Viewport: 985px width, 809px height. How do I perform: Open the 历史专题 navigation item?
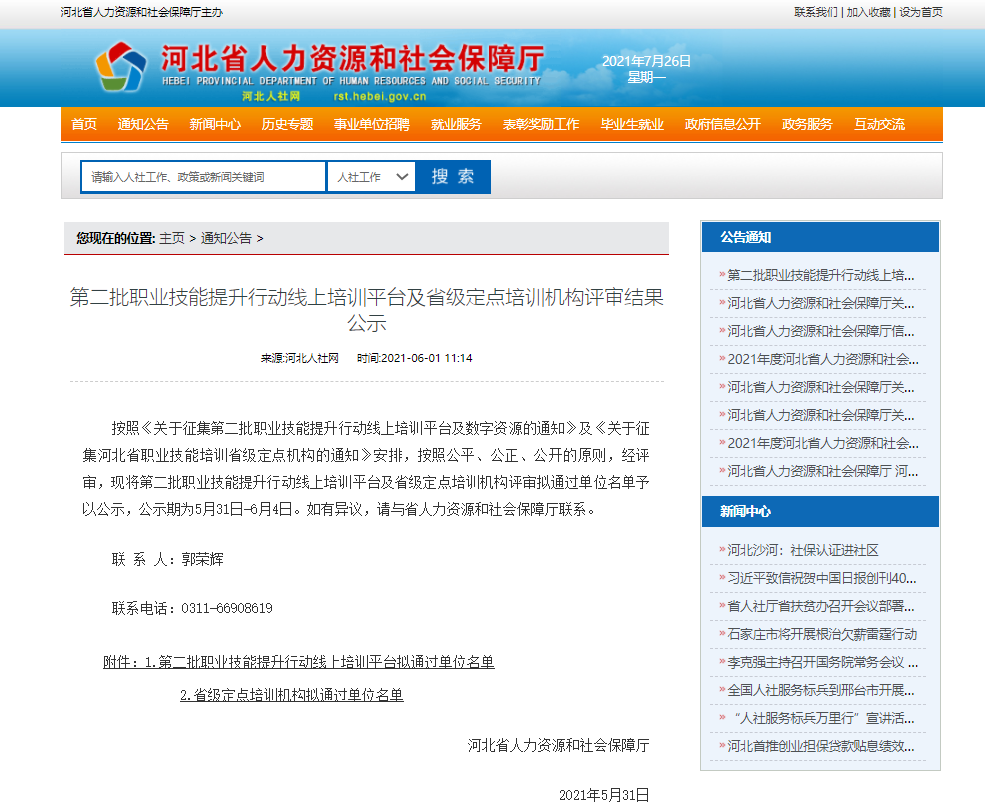287,124
